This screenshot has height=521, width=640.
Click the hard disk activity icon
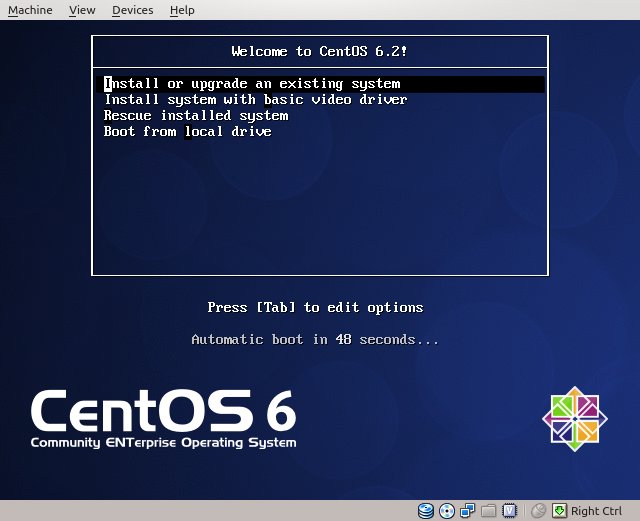(x=426, y=511)
